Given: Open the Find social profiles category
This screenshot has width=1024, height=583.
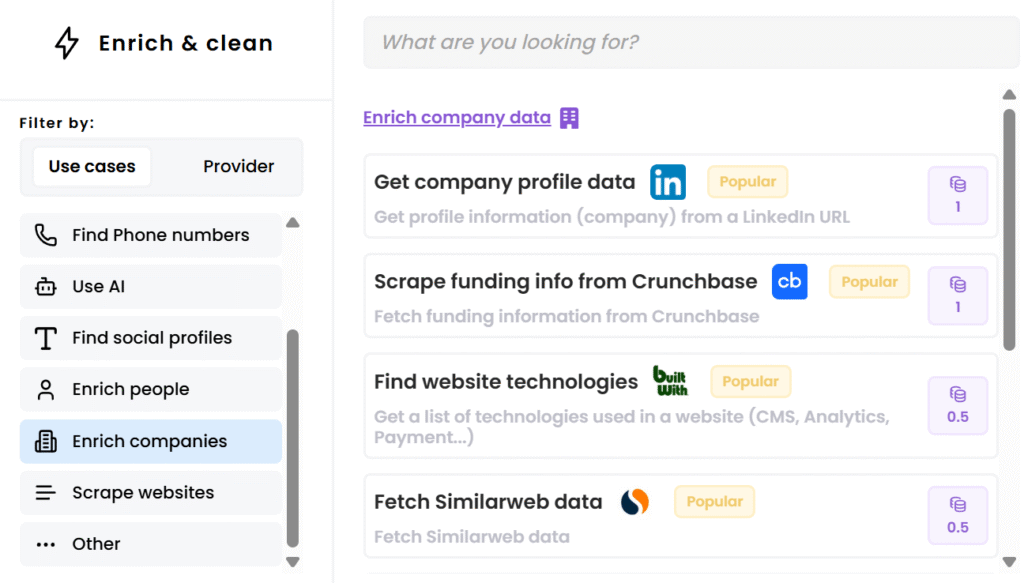Looking at the screenshot, I should pyautogui.click(x=151, y=338).
